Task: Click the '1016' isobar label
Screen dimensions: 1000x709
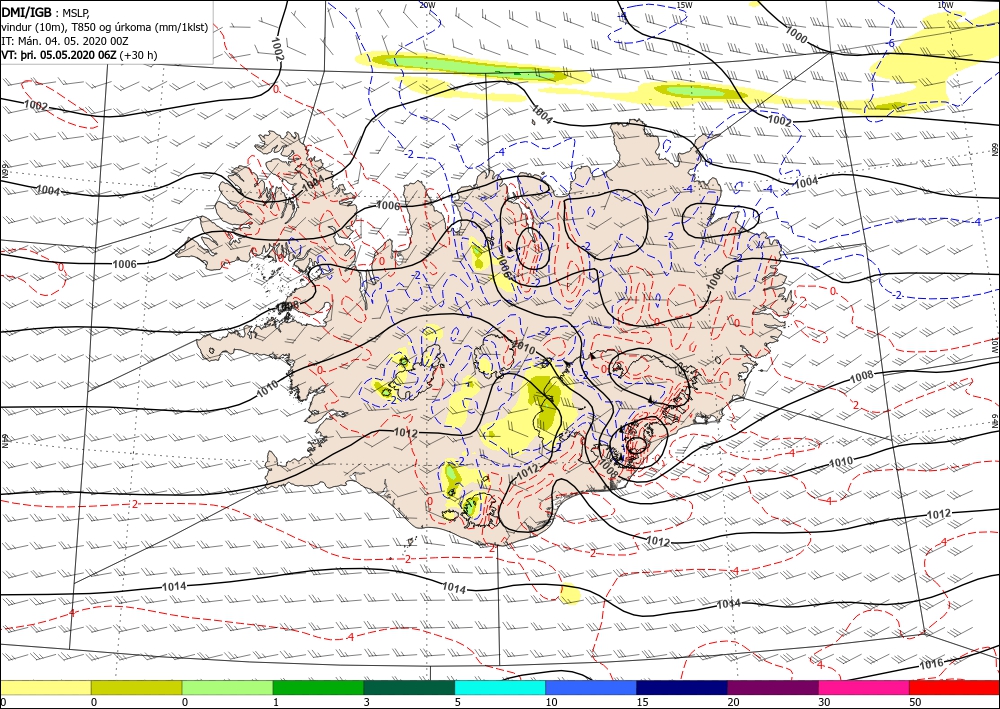Action: click(931, 664)
